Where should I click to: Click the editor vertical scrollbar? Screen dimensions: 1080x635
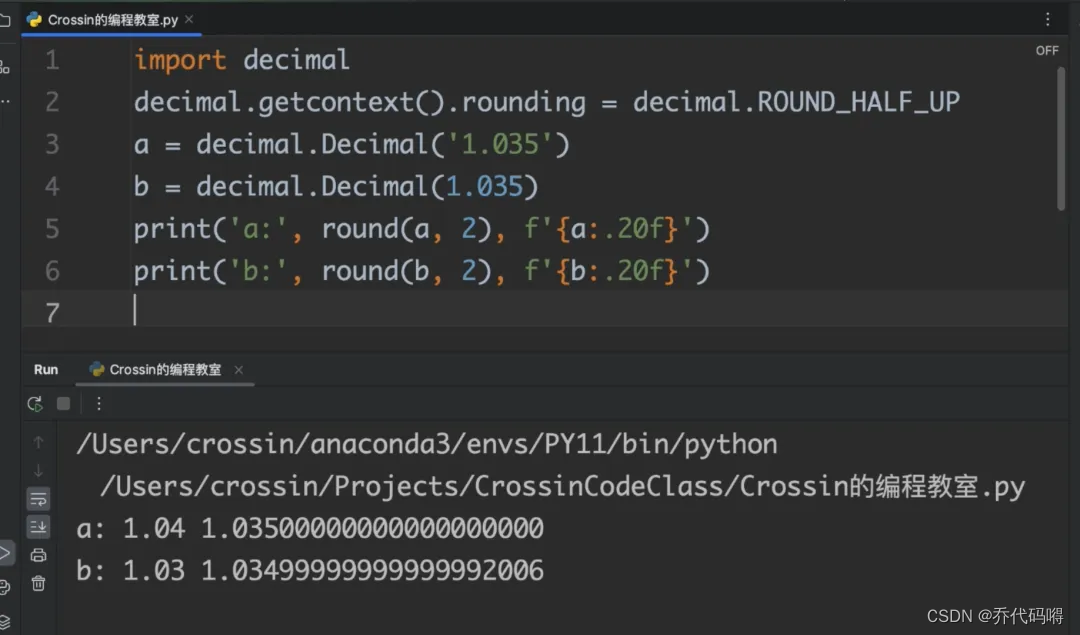[1061, 138]
